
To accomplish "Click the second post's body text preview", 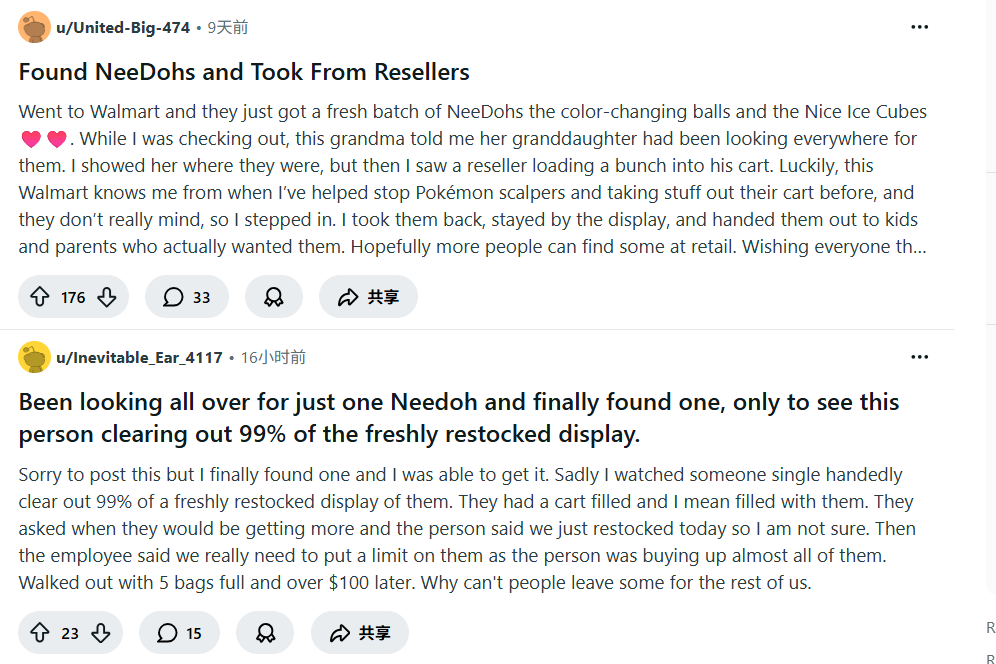I will [x=465, y=528].
